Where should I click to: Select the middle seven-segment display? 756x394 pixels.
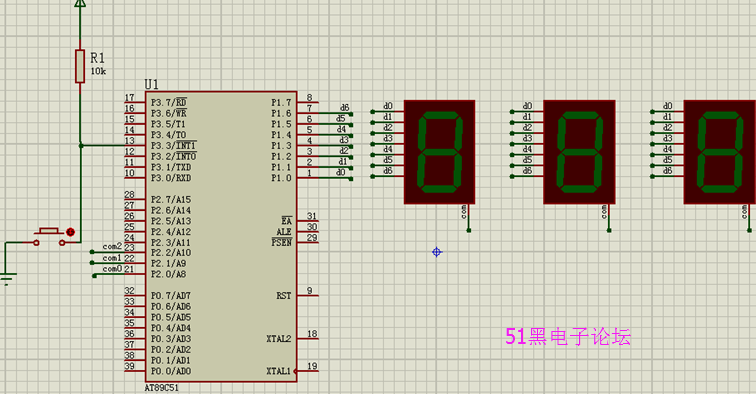tap(579, 152)
